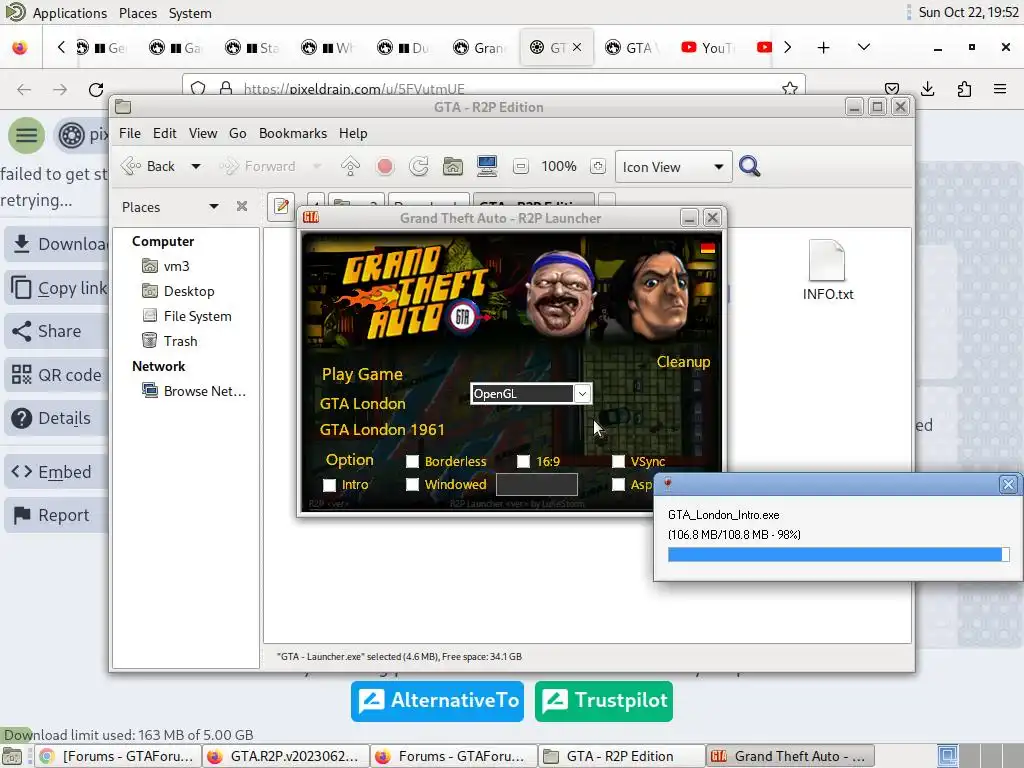This screenshot has width=1024, height=768.
Task: Open a new Firefox tab
Action: pyautogui.click(x=824, y=47)
